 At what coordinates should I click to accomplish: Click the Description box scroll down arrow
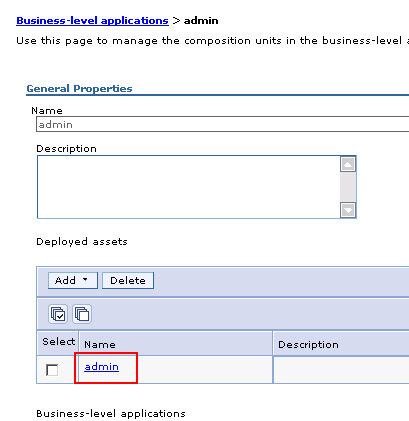pos(348,210)
